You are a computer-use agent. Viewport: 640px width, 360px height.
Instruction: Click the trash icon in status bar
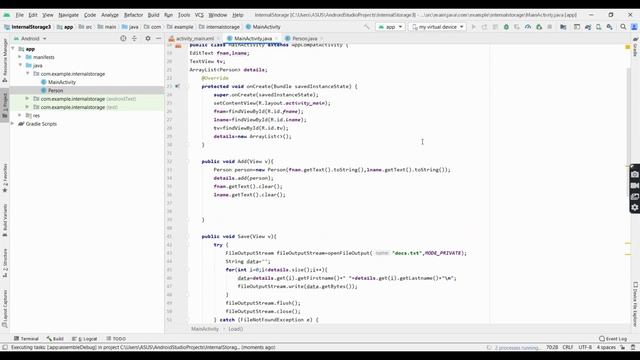[x=633, y=347]
